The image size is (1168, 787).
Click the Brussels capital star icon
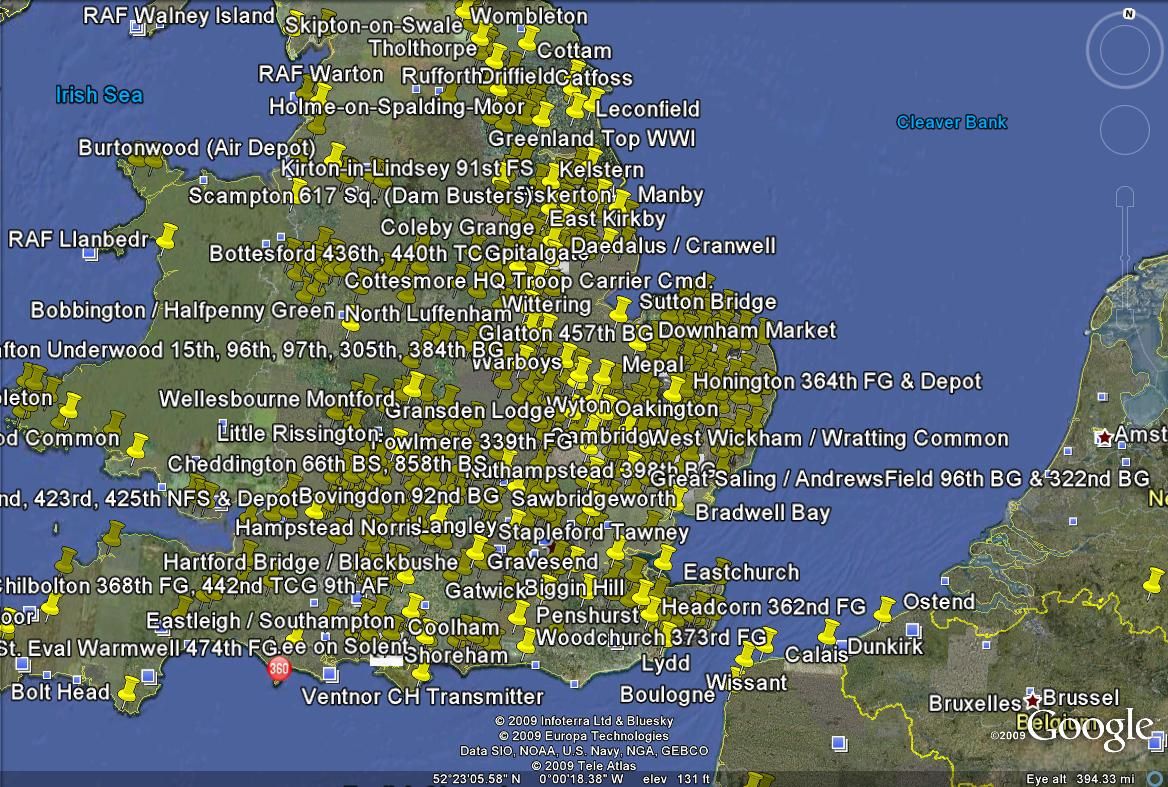coord(1032,700)
